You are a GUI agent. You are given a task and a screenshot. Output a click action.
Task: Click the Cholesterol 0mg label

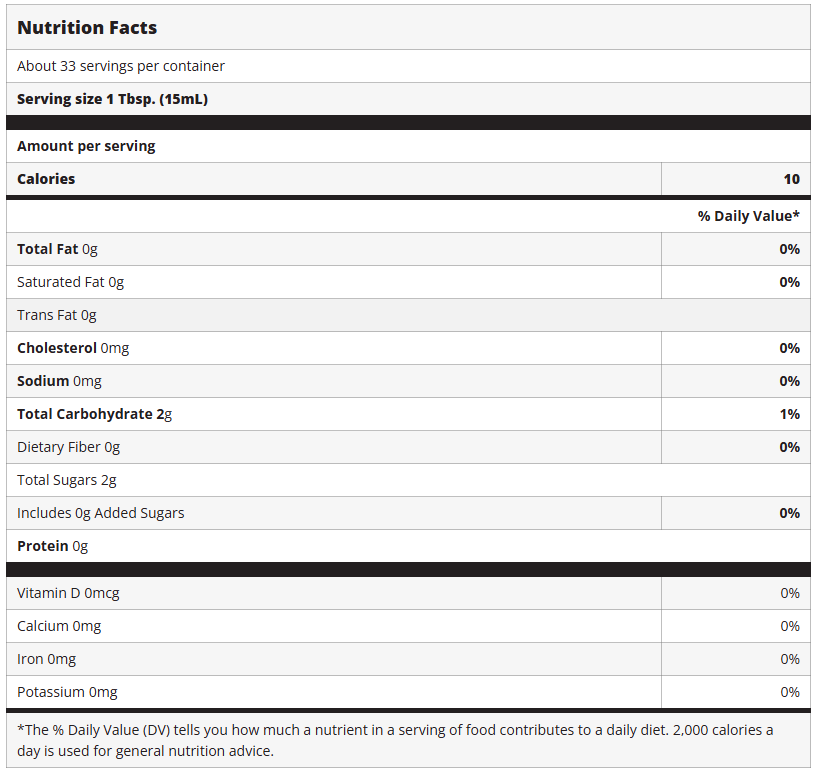click(73, 348)
